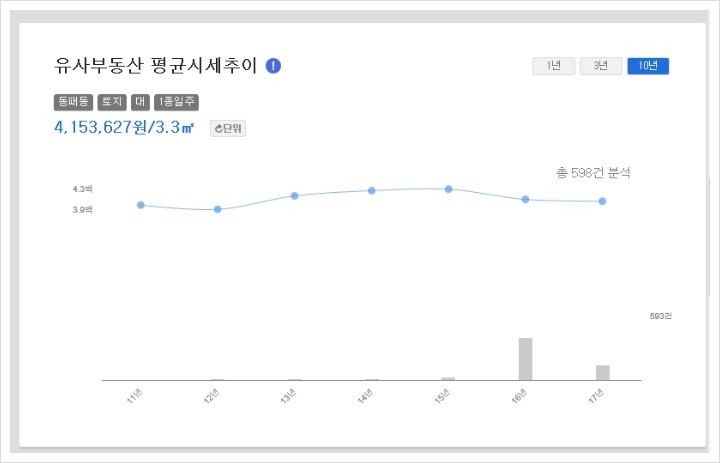720x463 pixels.
Task: Select the 14년 point on the price line
Action: coord(371,190)
